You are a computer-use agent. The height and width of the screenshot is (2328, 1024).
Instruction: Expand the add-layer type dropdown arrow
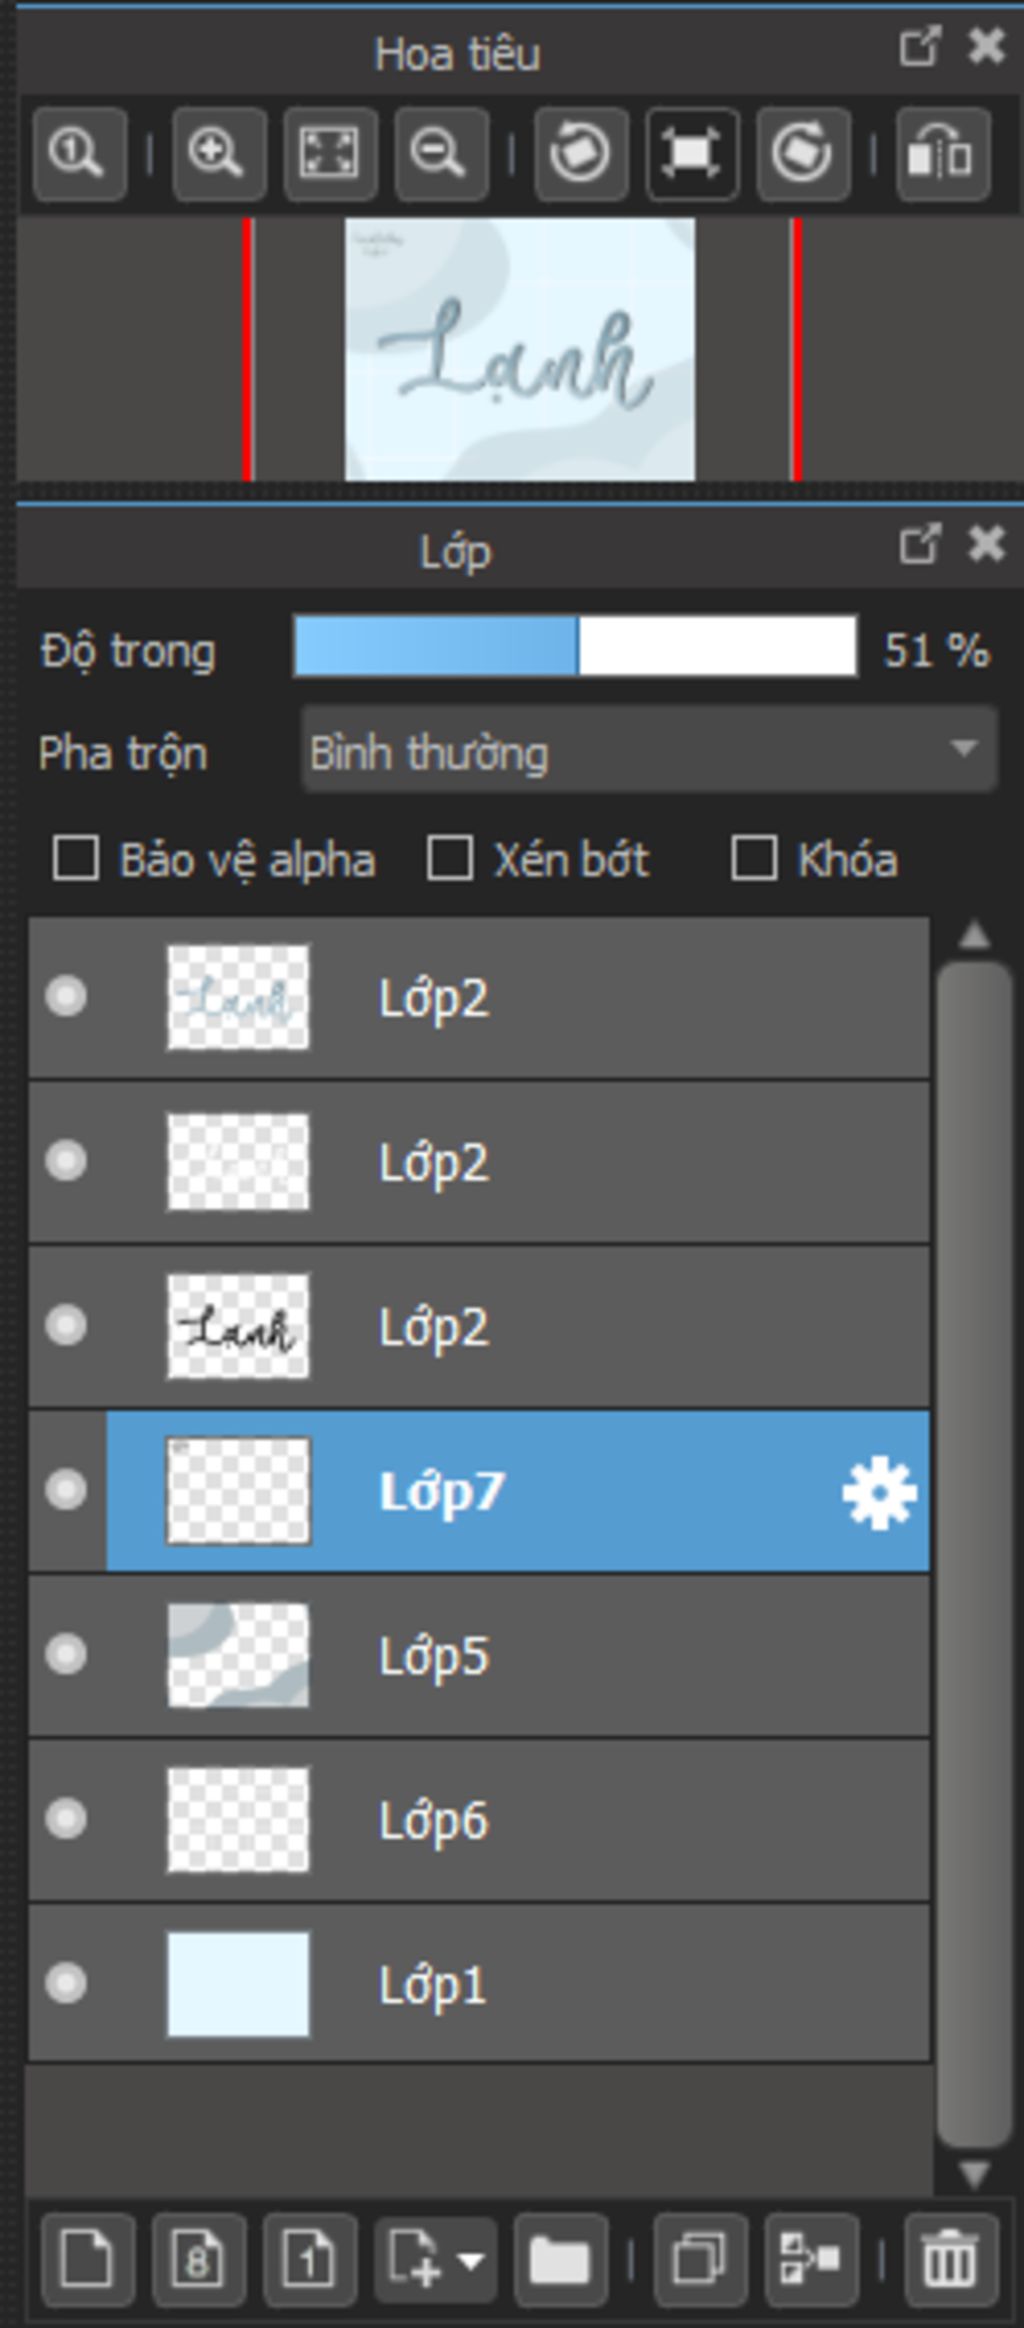[471, 2259]
